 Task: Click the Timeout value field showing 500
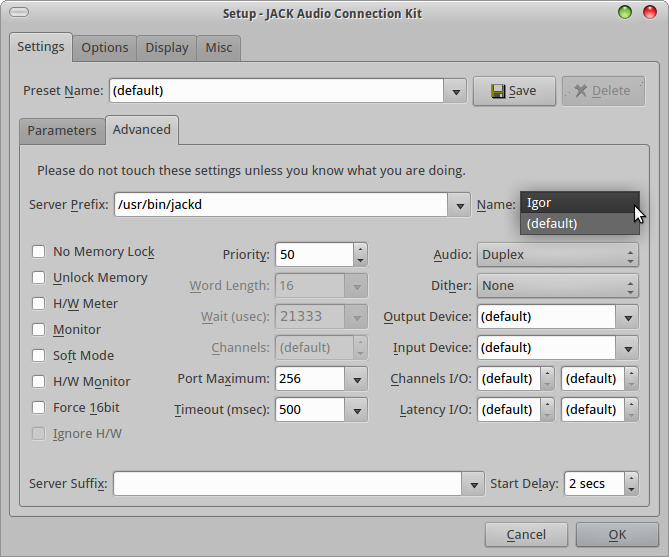310,410
